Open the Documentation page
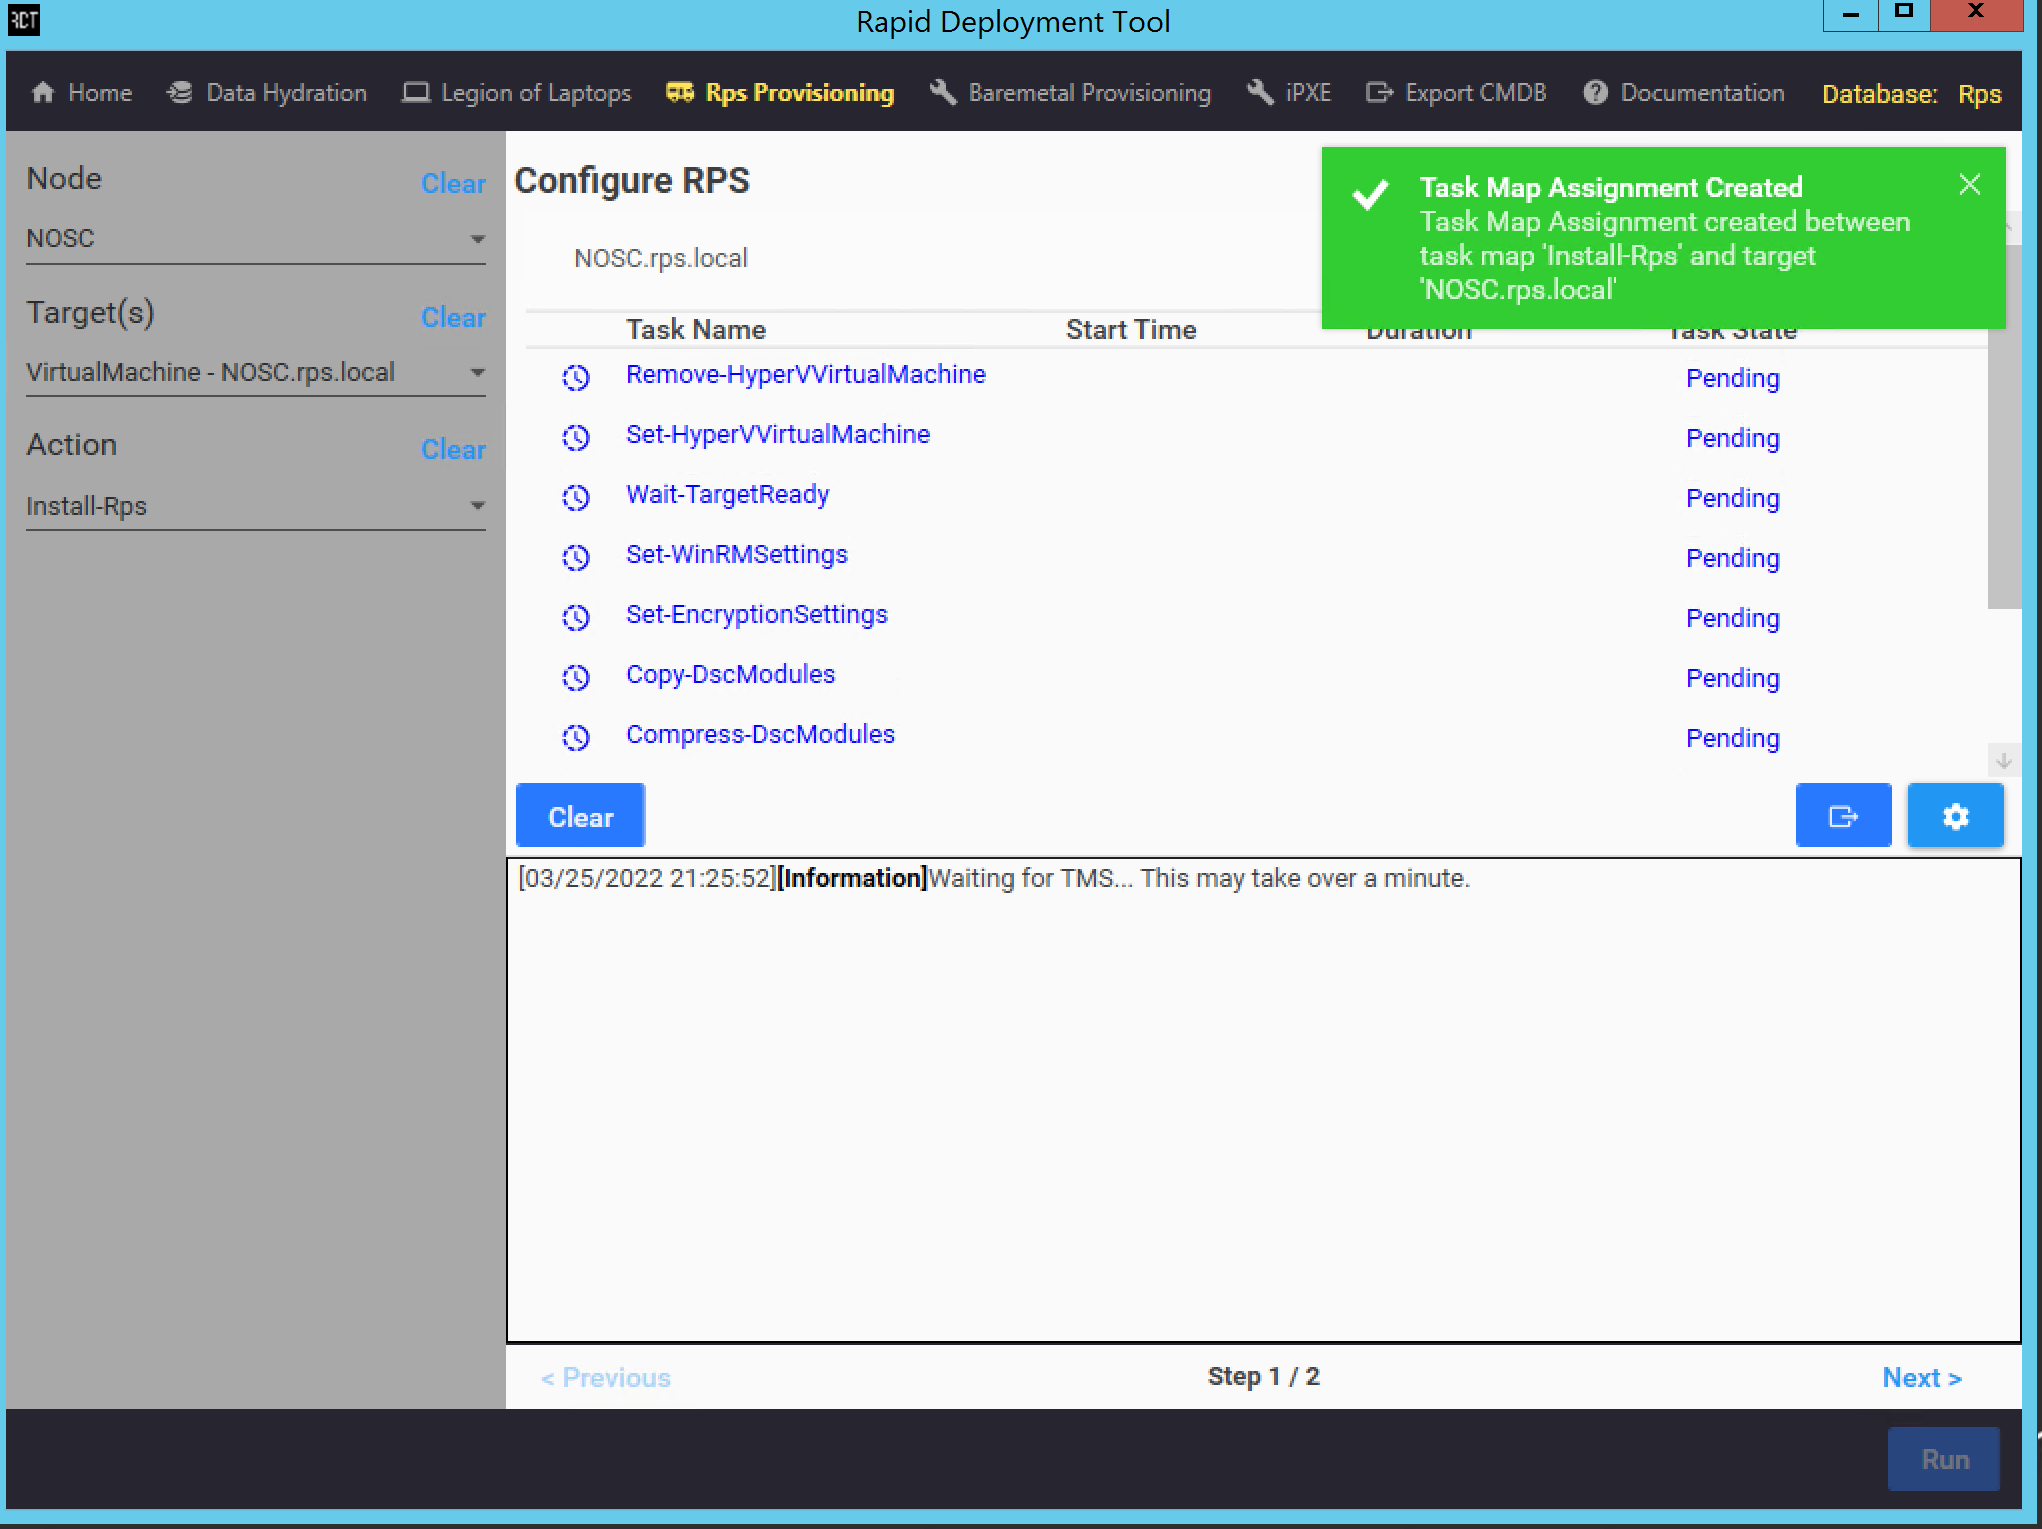 point(1684,93)
